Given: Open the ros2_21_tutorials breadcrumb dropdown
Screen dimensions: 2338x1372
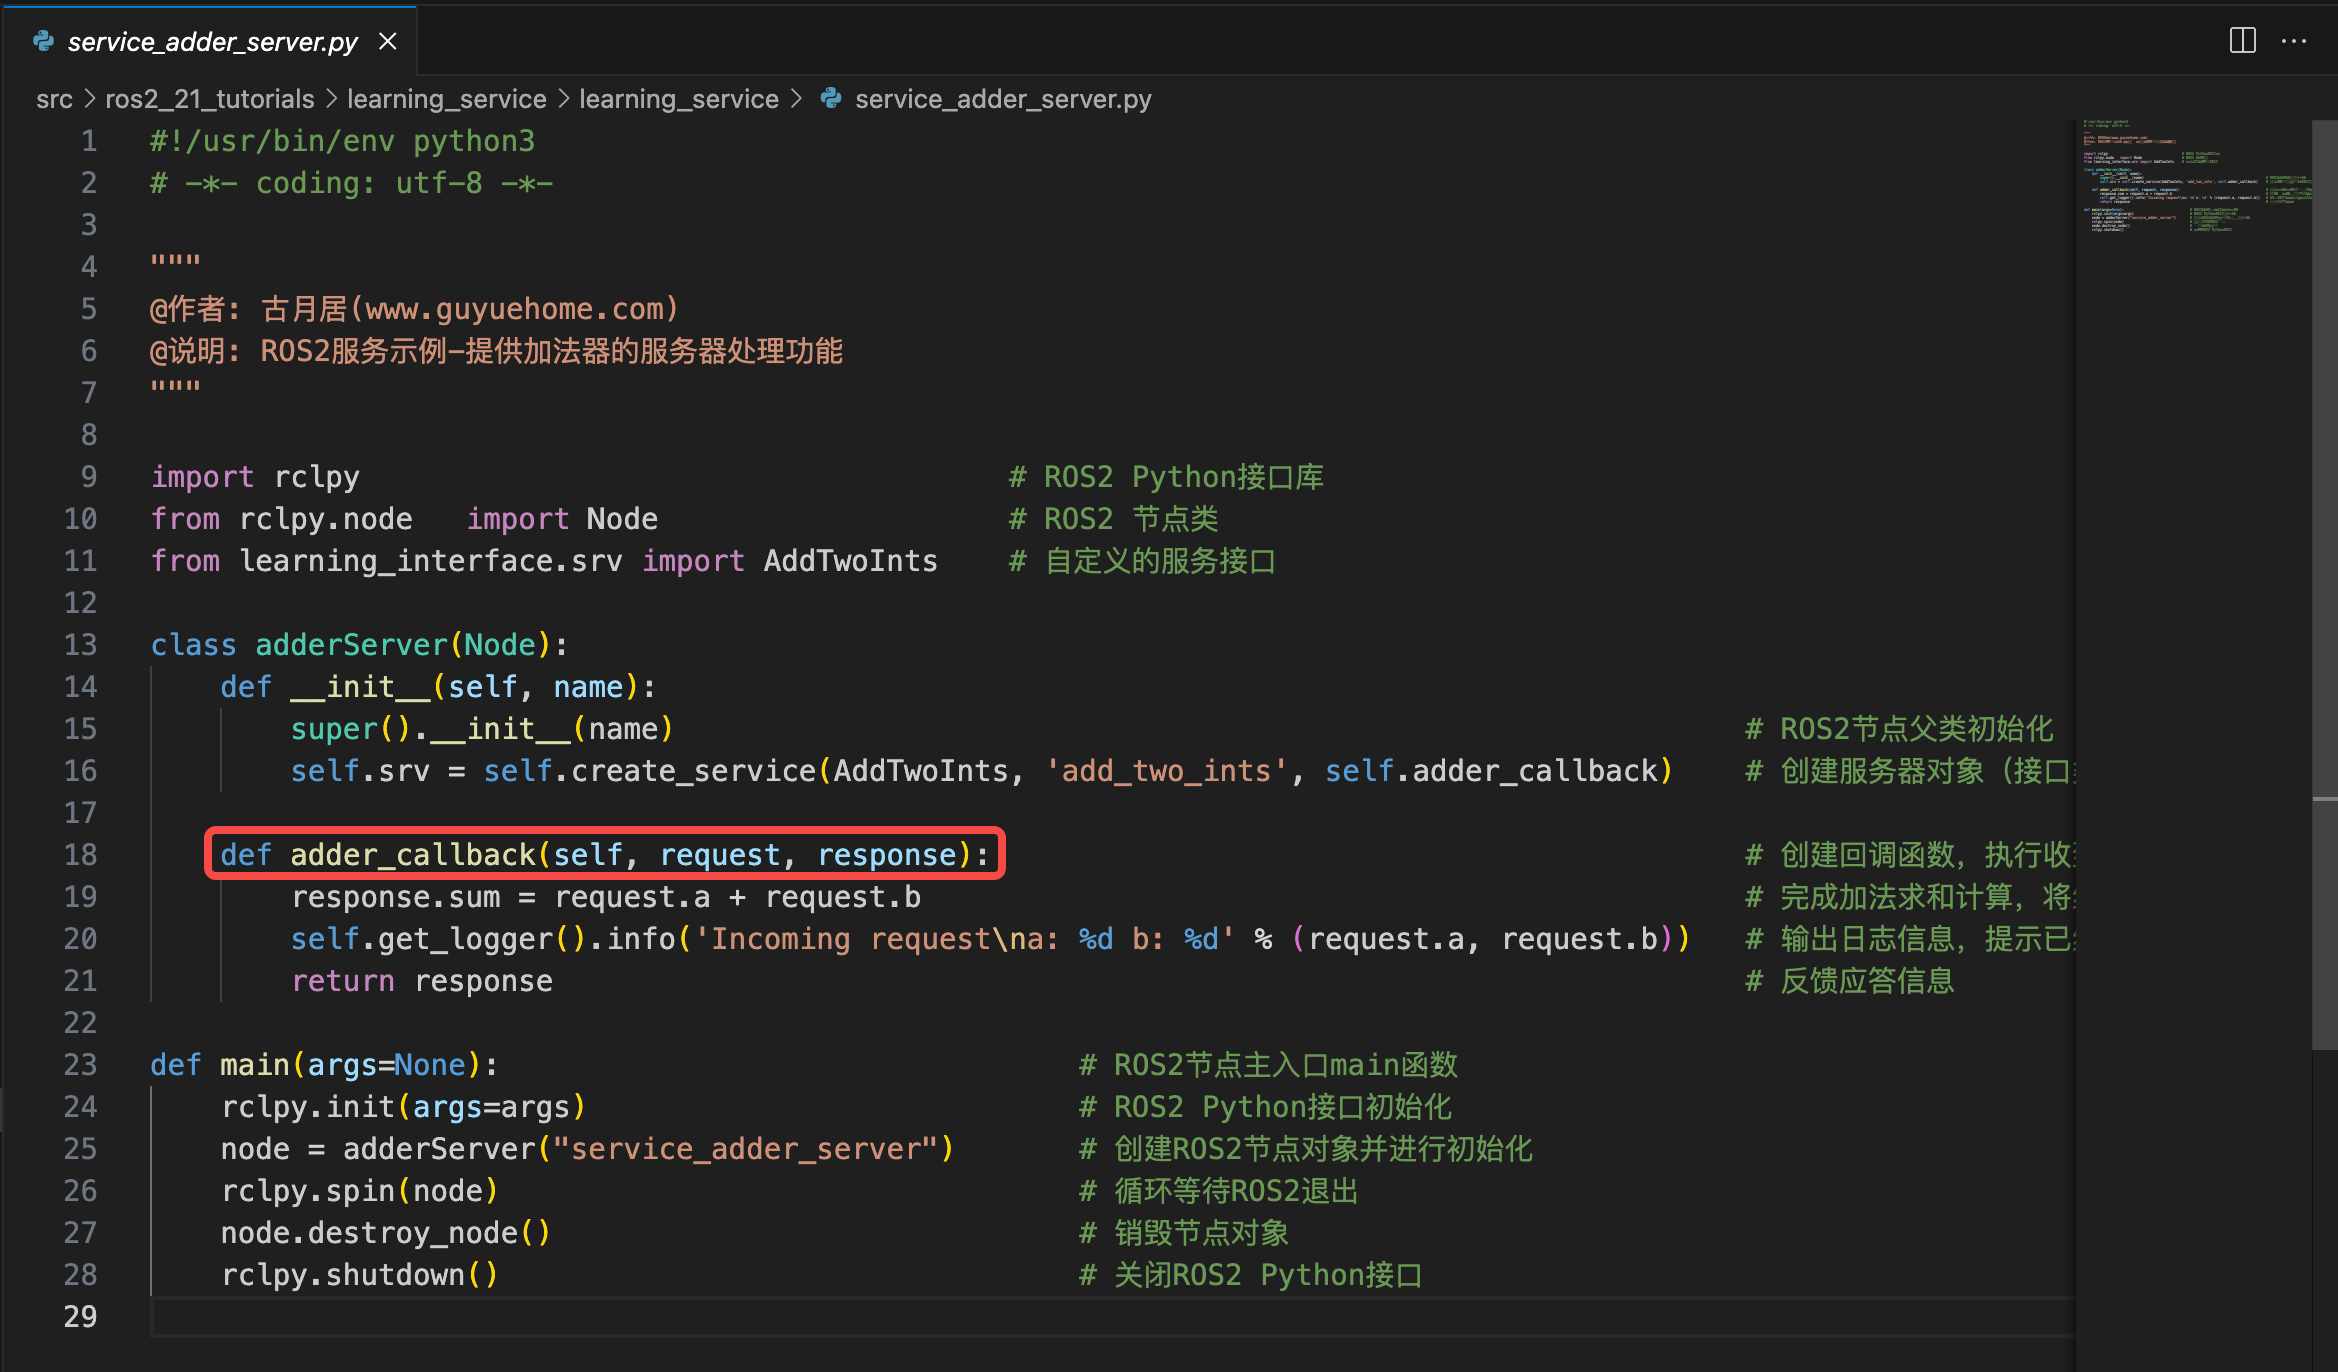Looking at the screenshot, I should tap(210, 98).
